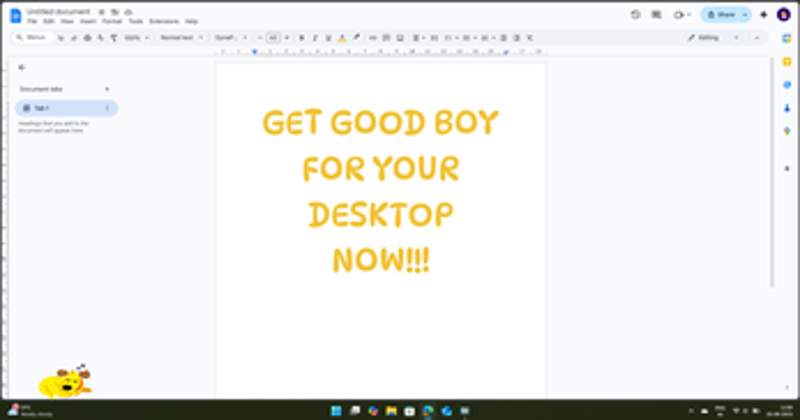Click the Windows Start button
800x420 pixels.
[x=336, y=411]
